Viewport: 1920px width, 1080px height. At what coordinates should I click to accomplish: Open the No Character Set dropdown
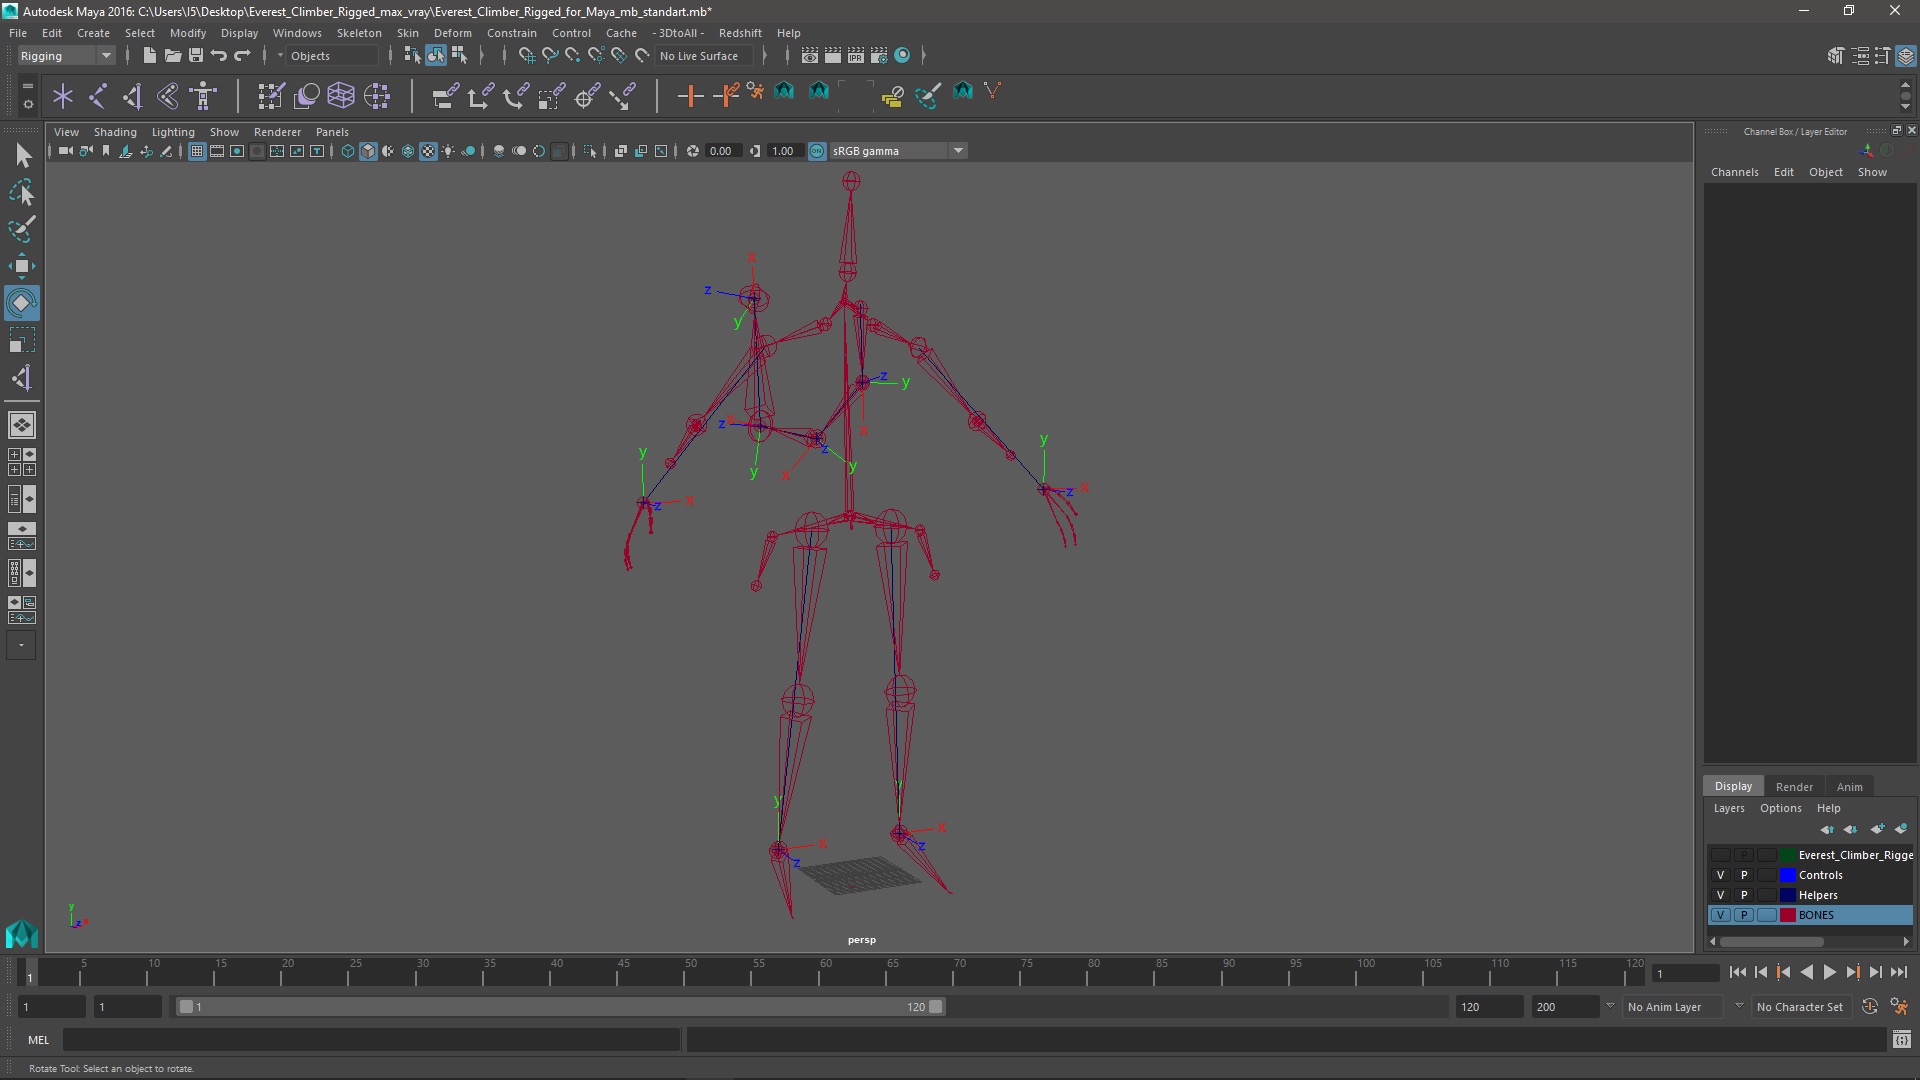[1800, 1007]
